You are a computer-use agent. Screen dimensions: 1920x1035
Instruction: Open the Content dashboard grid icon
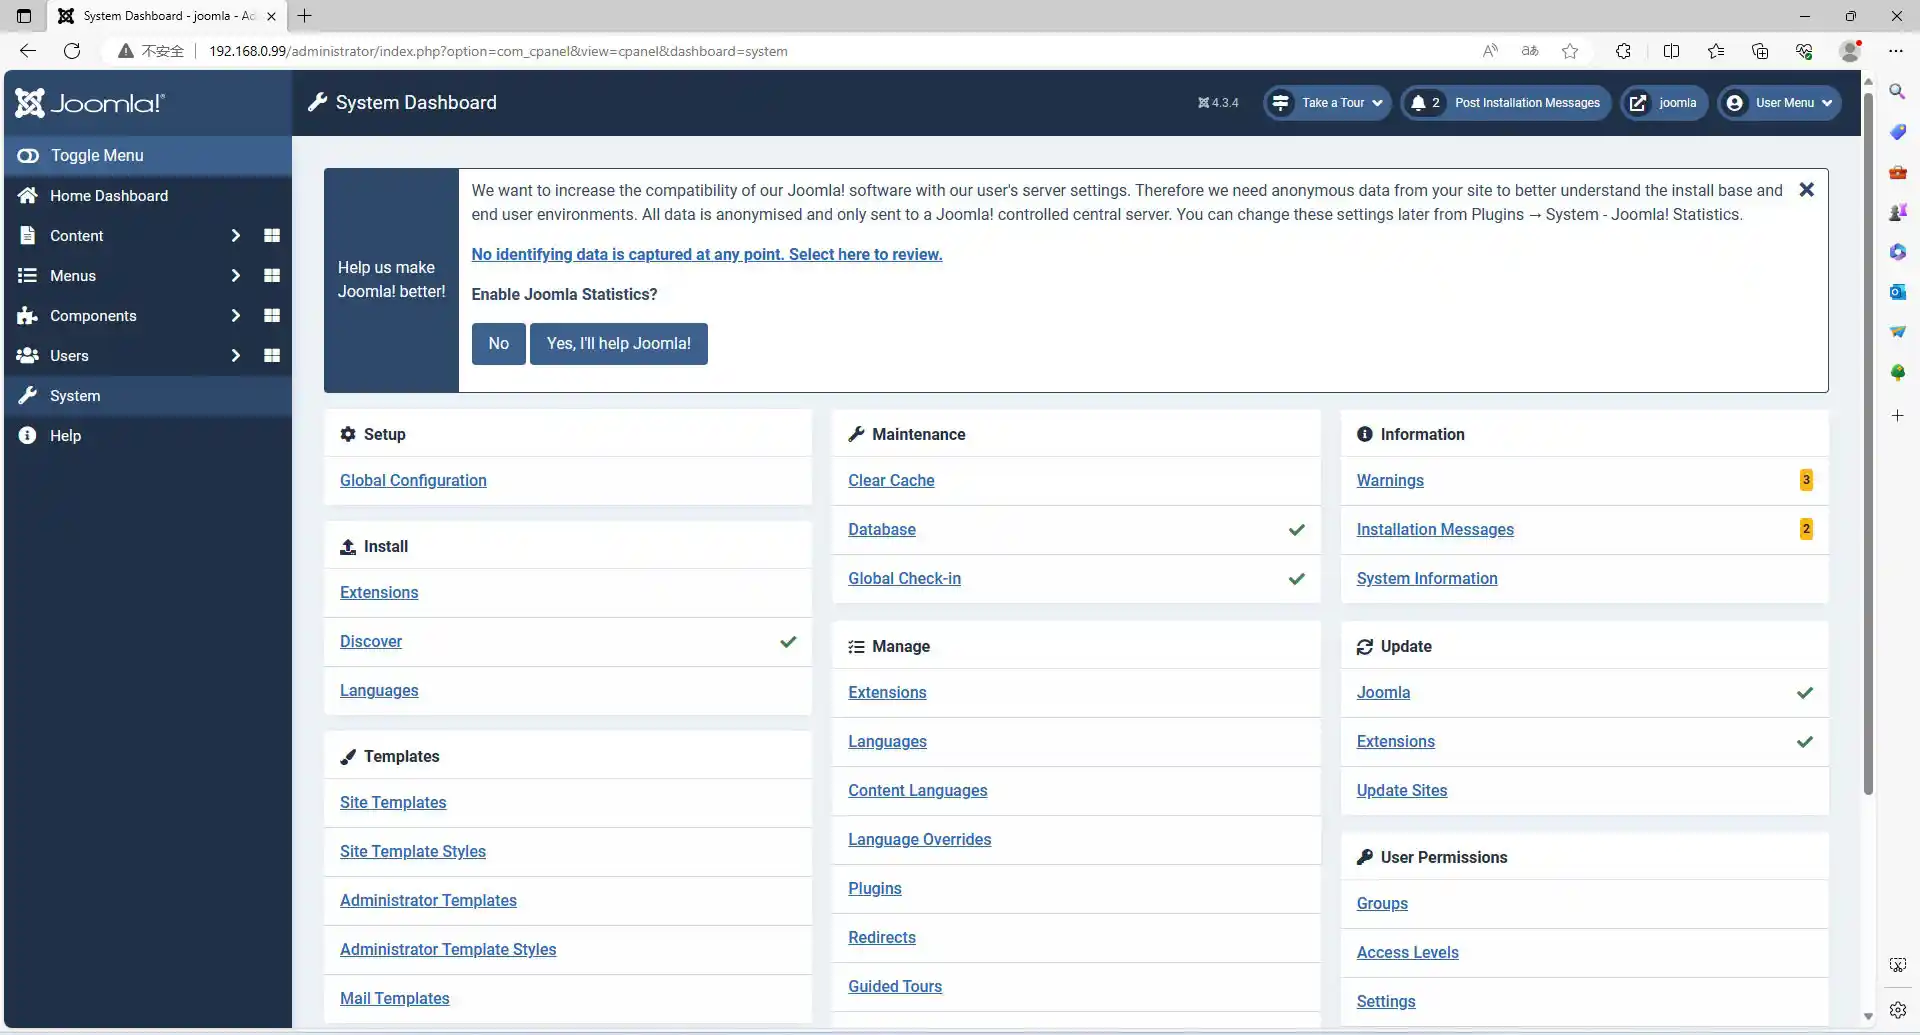[271, 236]
